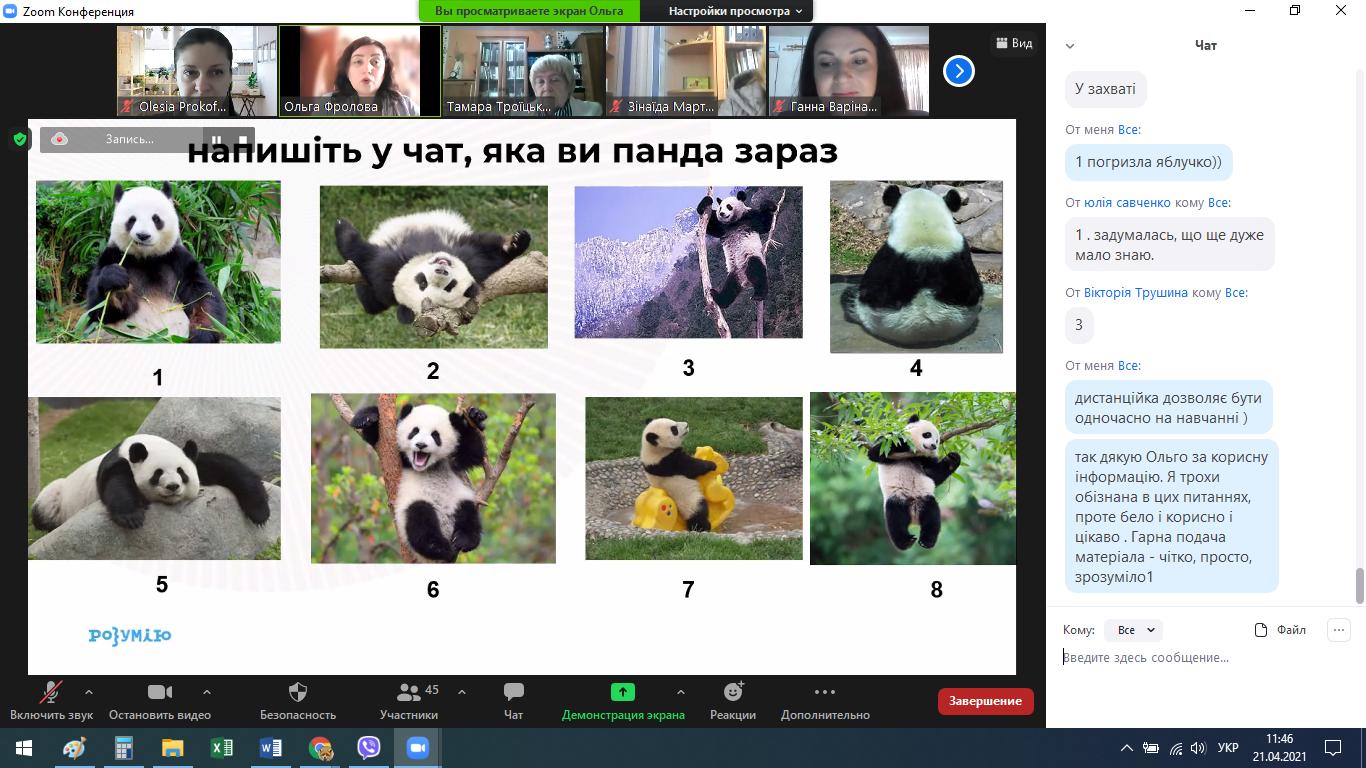
Task: Expand the audio settings arrow
Action: click(x=89, y=692)
